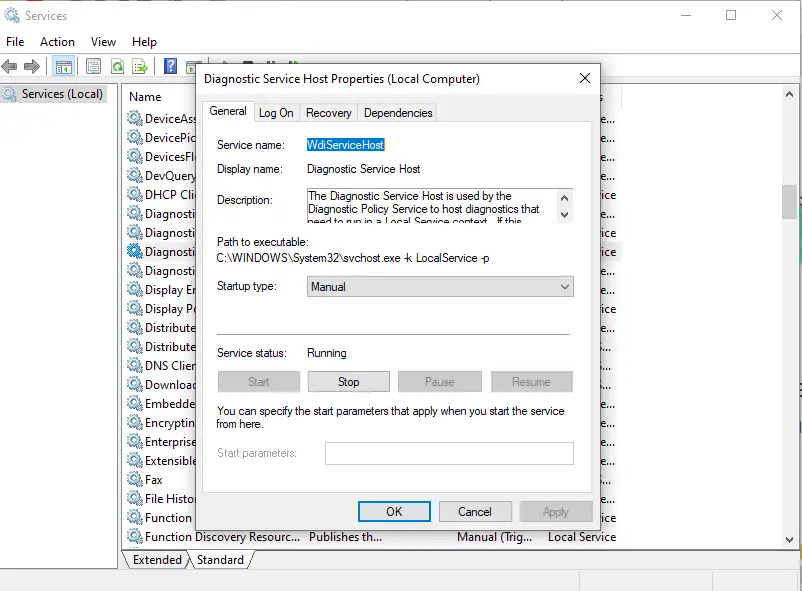
Task: Select the Extended view tab
Action: (x=157, y=560)
